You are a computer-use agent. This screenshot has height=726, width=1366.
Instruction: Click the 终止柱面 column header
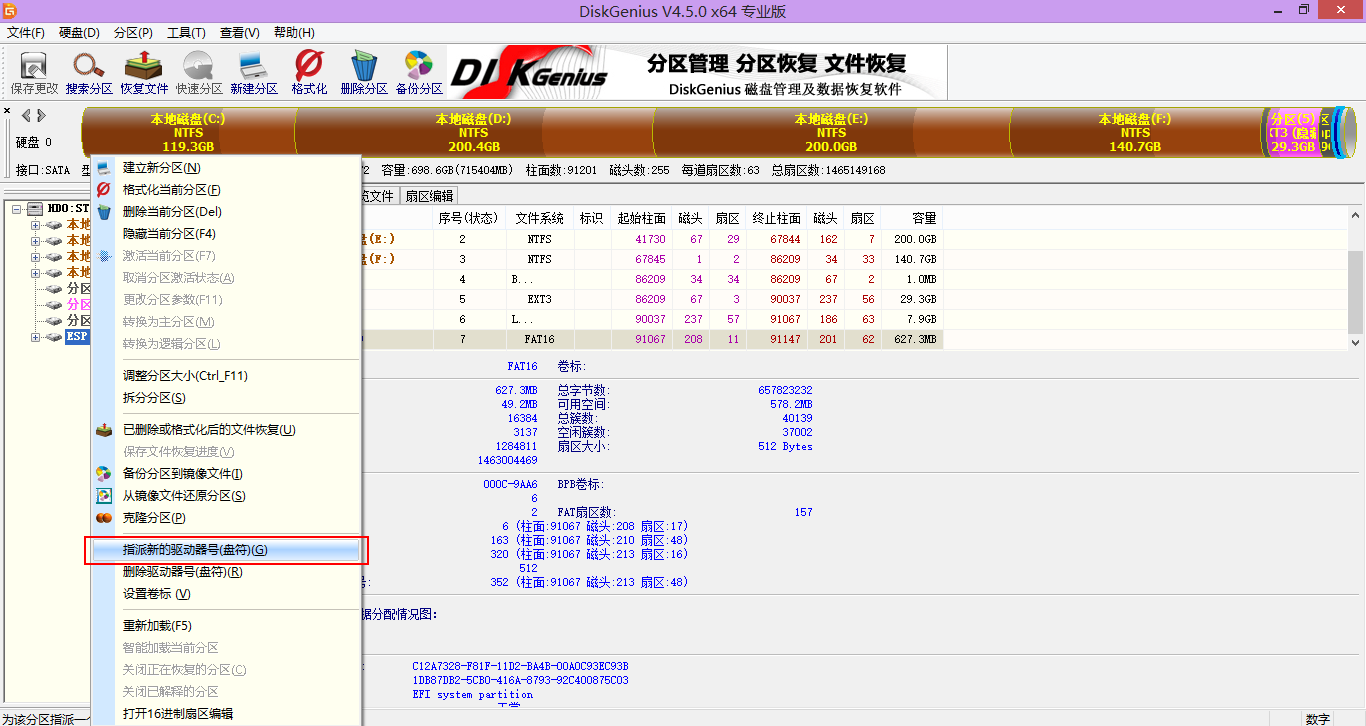[777, 218]
